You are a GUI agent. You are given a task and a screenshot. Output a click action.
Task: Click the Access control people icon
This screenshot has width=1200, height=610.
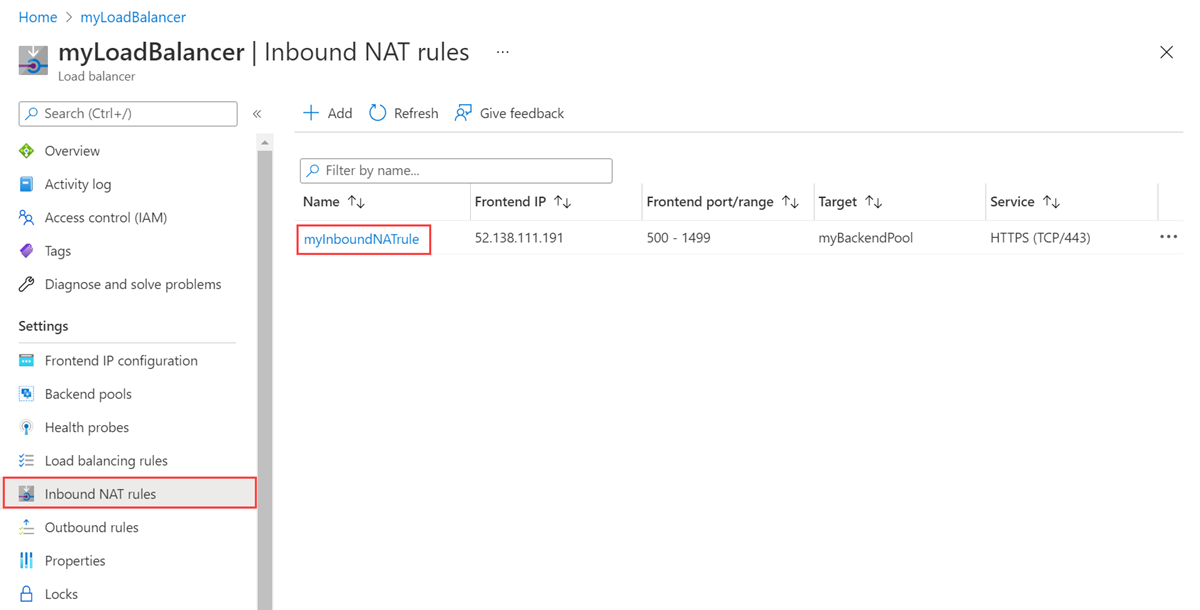point(27,217)
